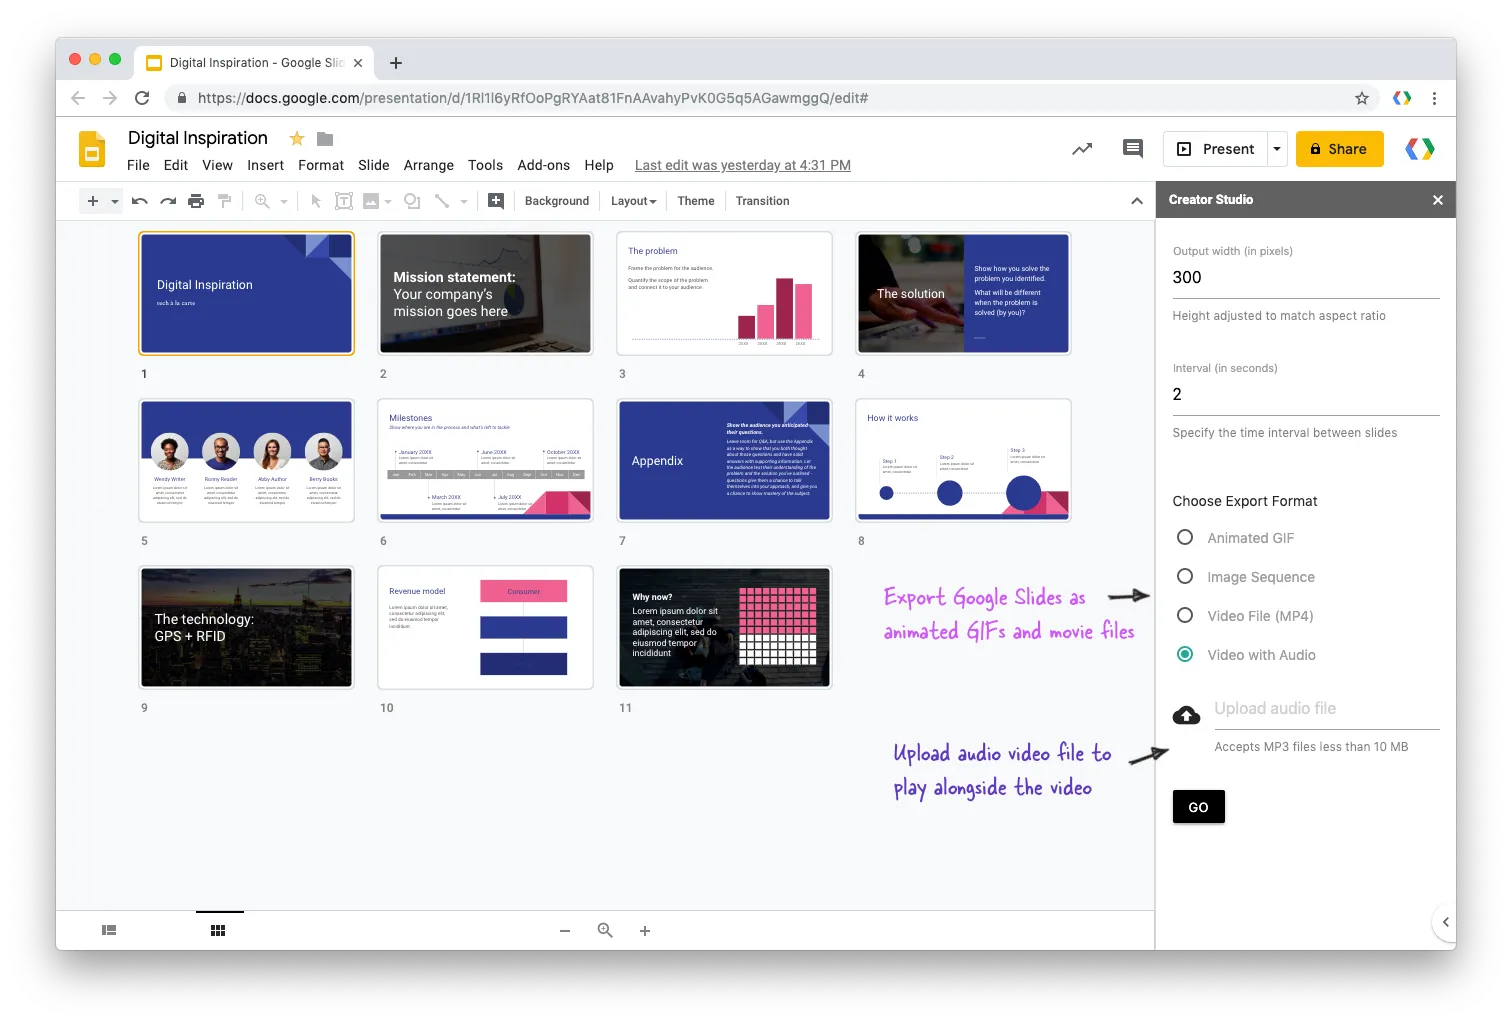Choose Image Sequence export format
The height and width of the screenshot is (1024, 1512).
tap(1185, 576)
